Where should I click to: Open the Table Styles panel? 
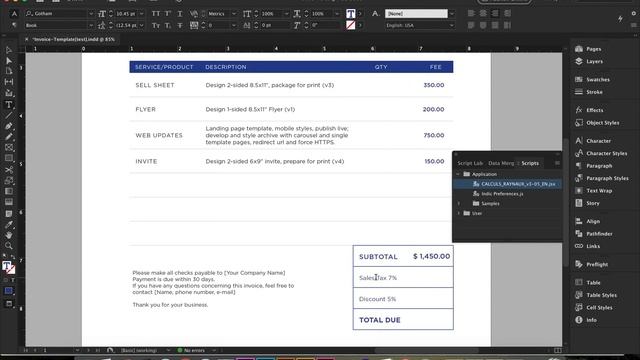(x=596, y=295)
